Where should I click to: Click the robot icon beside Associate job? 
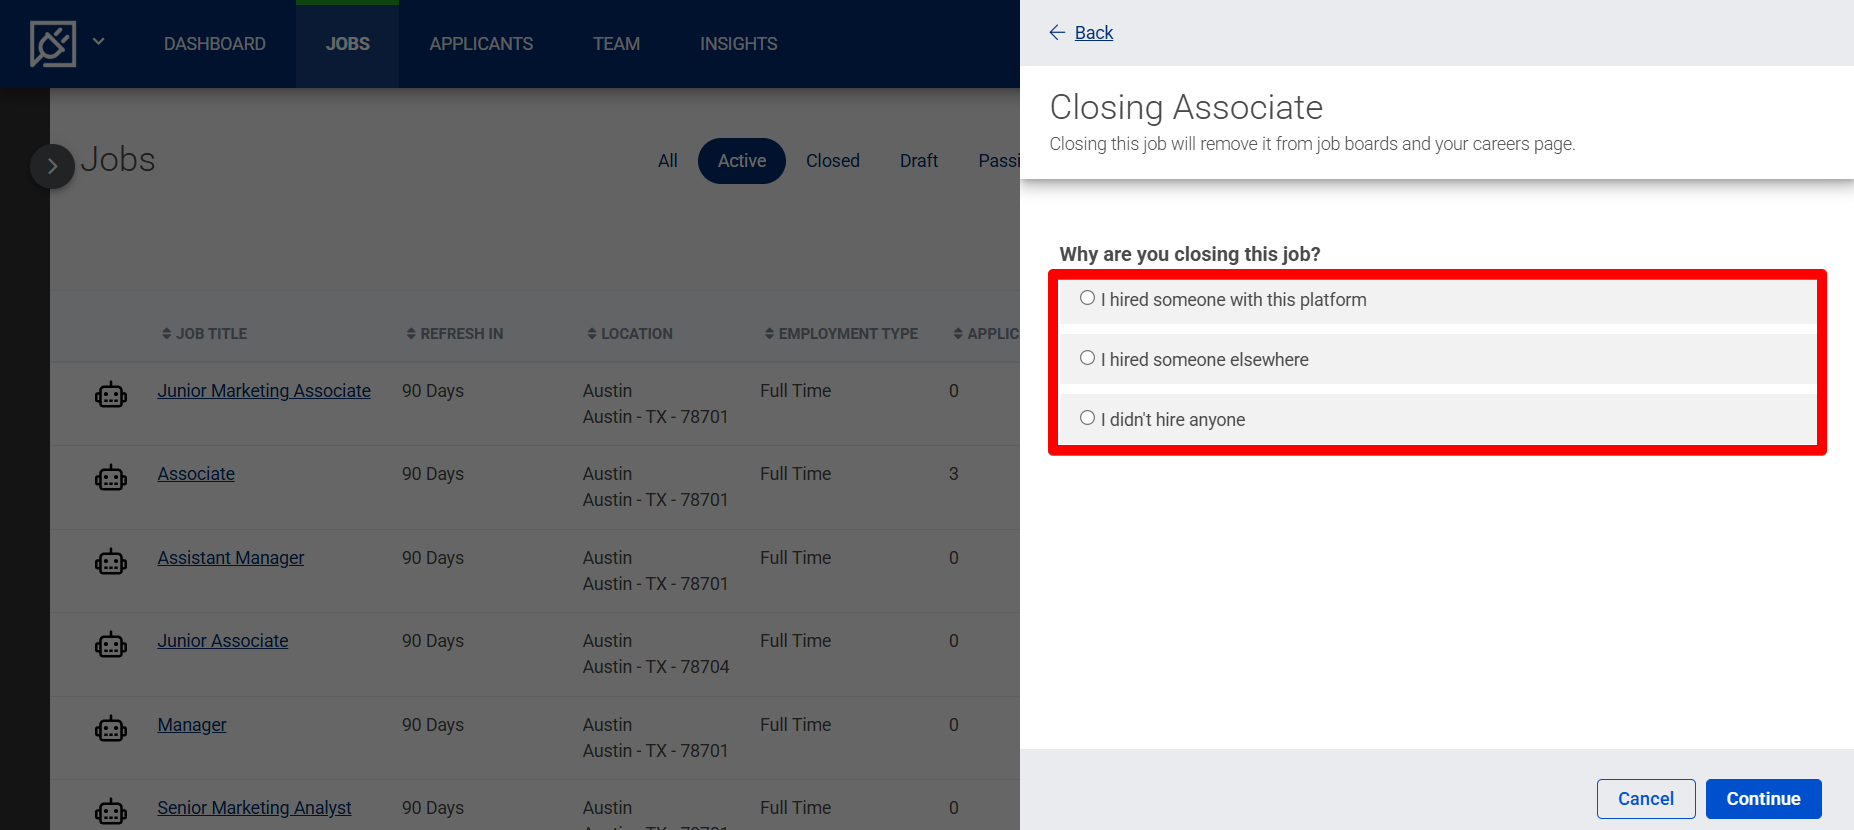111,479
